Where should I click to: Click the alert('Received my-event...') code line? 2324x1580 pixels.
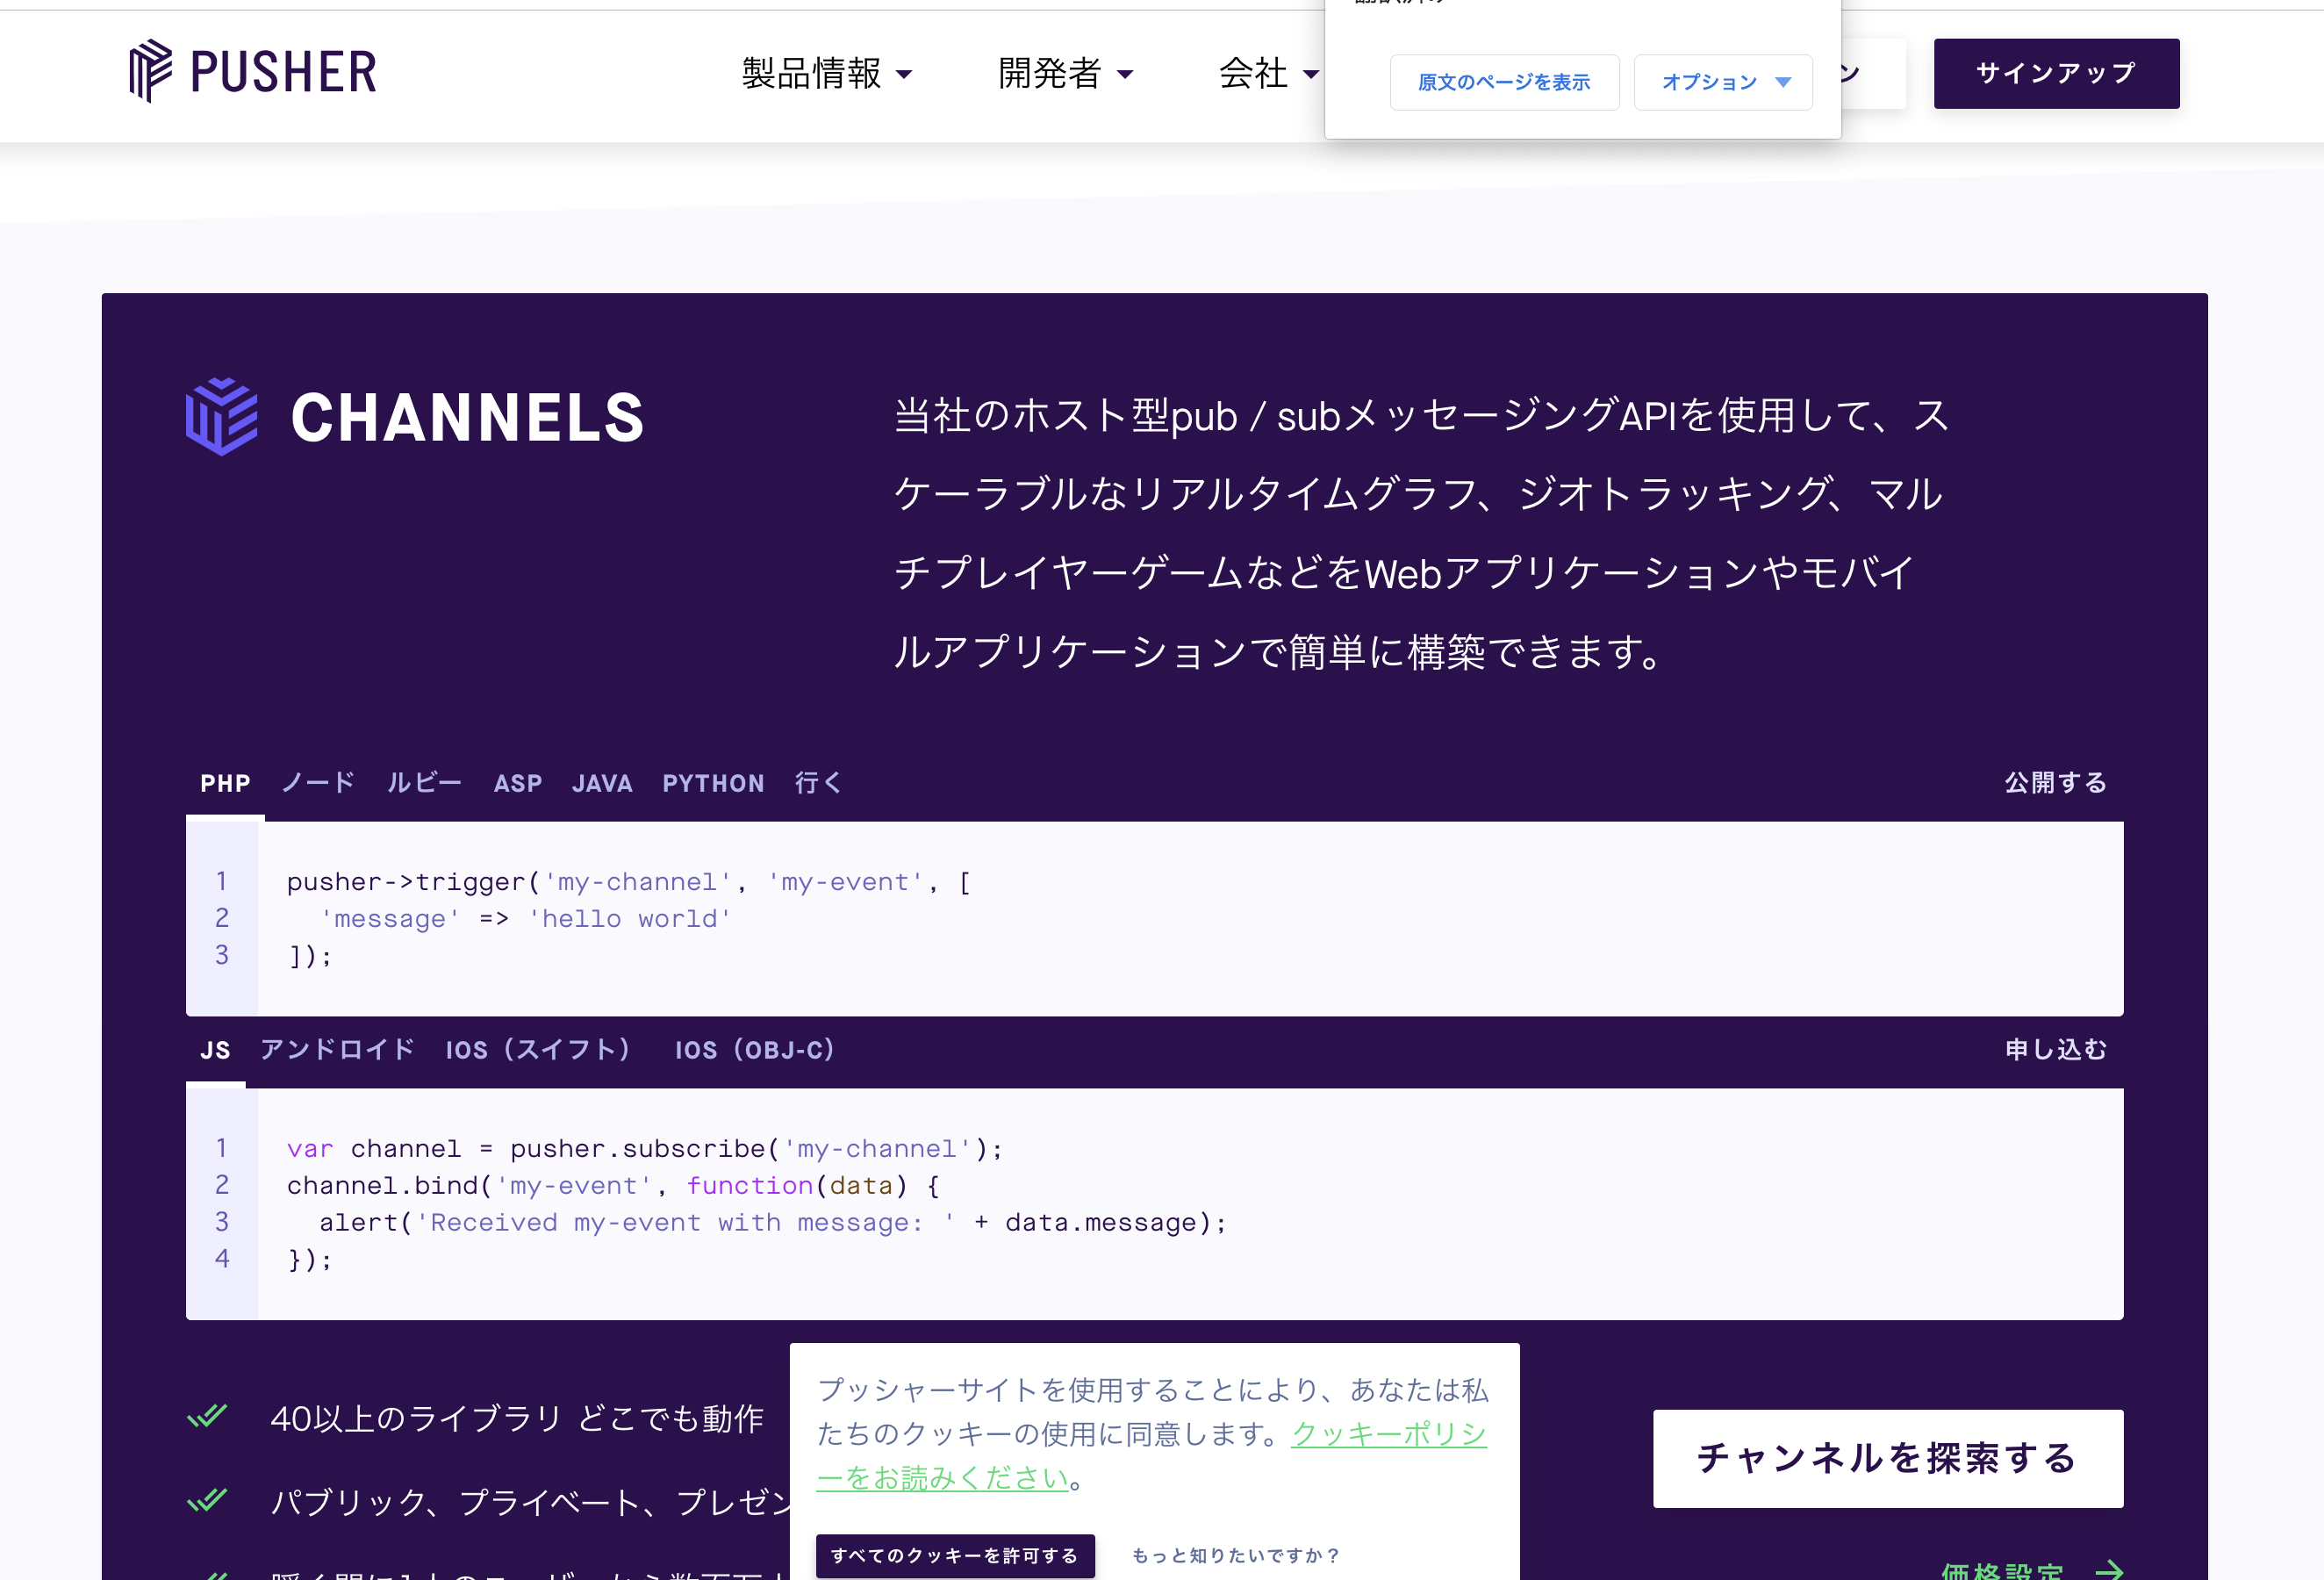773,1223
